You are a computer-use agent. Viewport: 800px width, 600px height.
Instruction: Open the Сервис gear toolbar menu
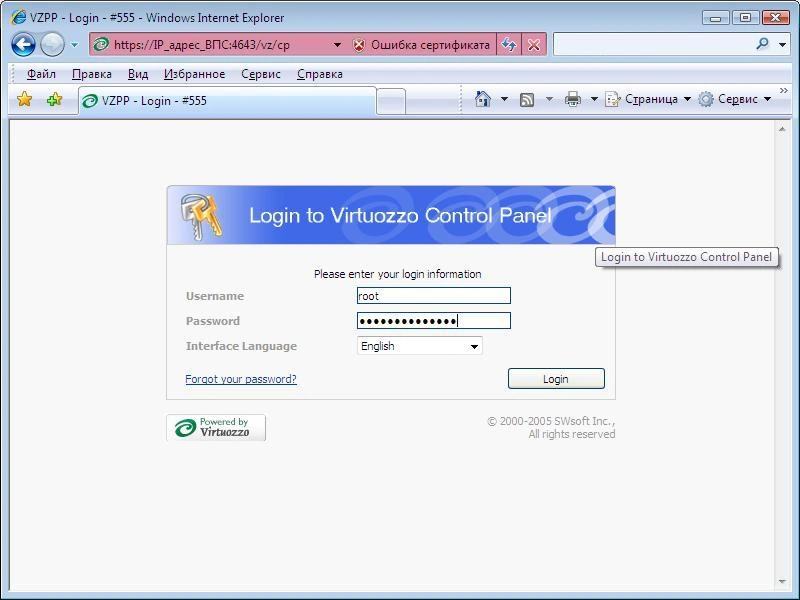[x=735, y=99]
